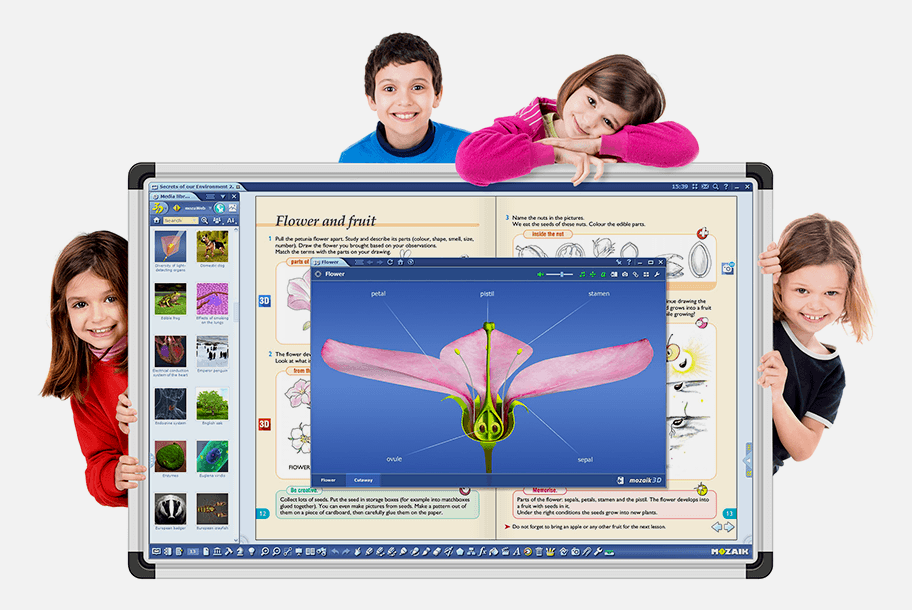Click the crown icon in the bottom toolbar
Screen dimensions: 912x610
pyautogui.click(x=550, y=551)
